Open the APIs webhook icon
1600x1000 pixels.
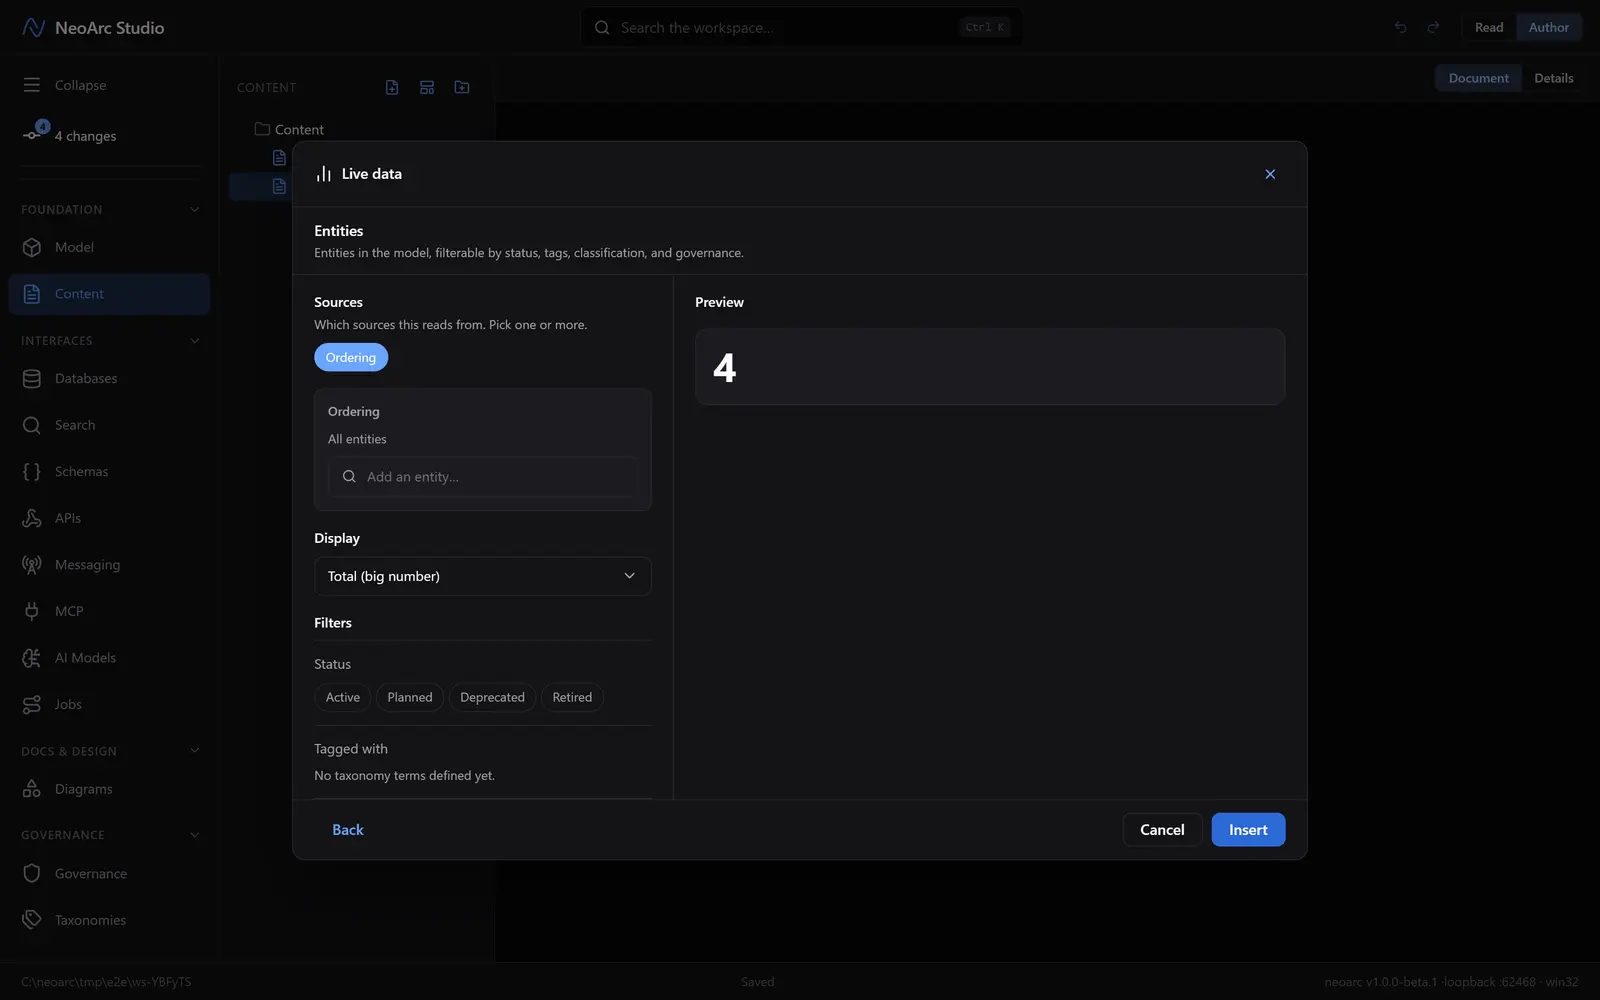click(x=32, y=518)
